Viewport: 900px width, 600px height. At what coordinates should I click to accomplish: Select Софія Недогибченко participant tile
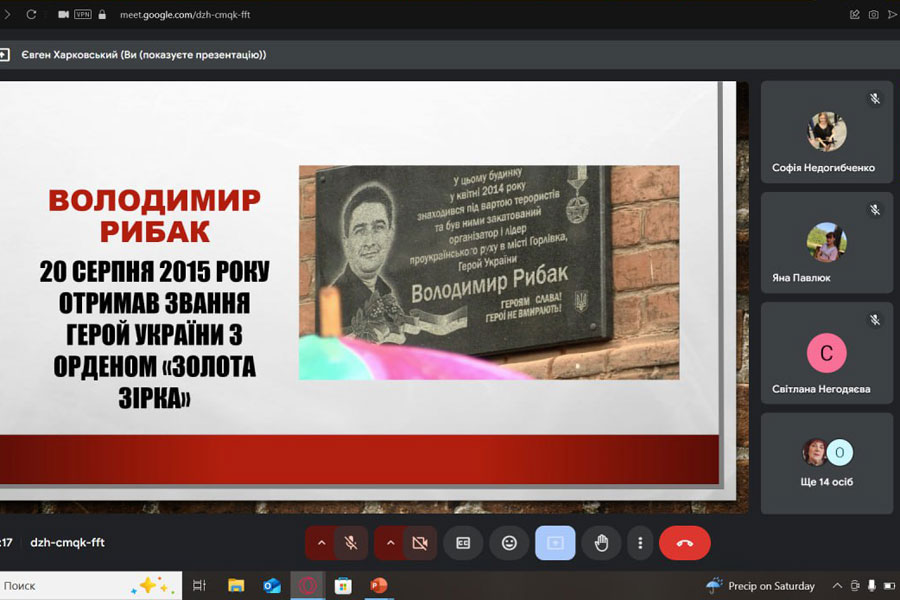point(827,132)
